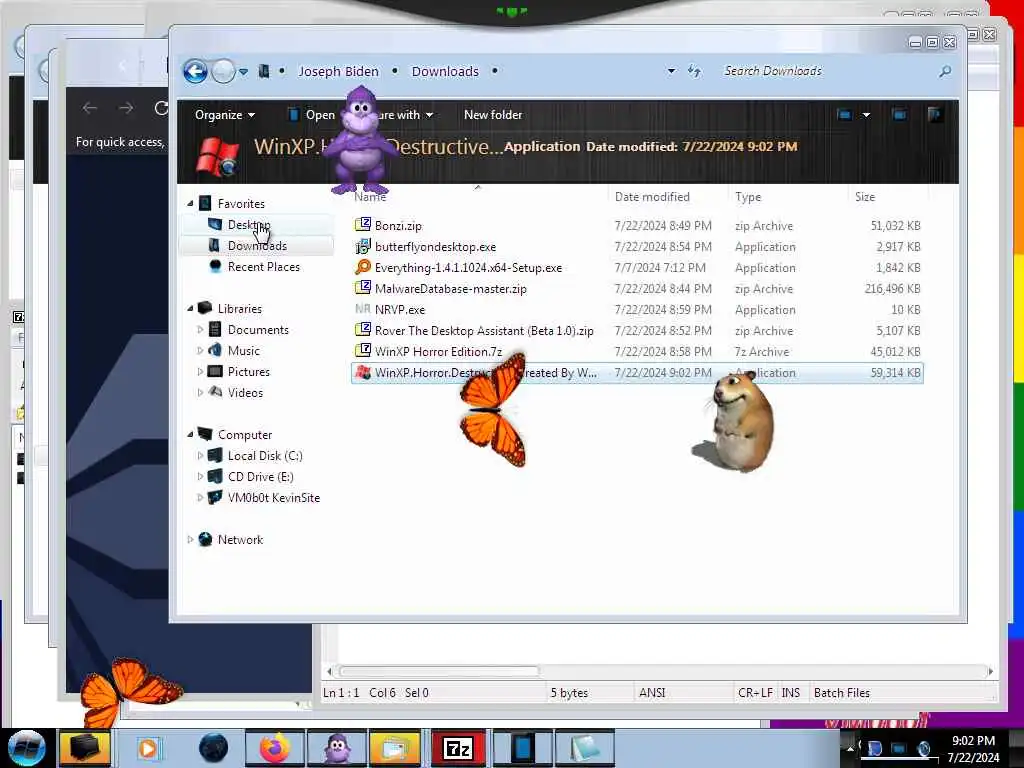This screenshot has width=1024, height=768.
Task: Open the recent pages dropdown beside Forward
Action: click(x=243, y=72)
